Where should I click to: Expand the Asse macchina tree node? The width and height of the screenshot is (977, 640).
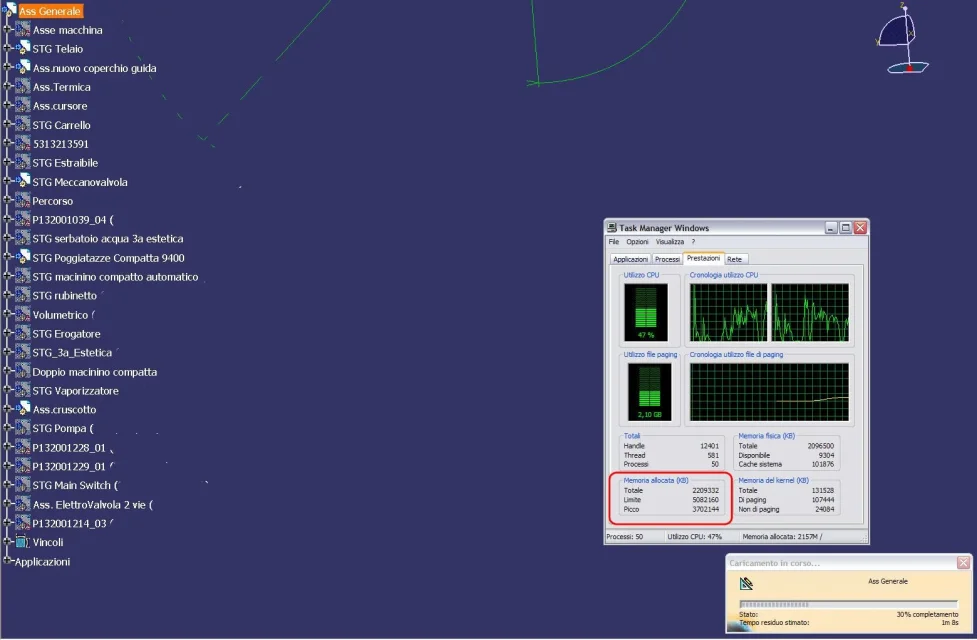[x=7, y=29]
